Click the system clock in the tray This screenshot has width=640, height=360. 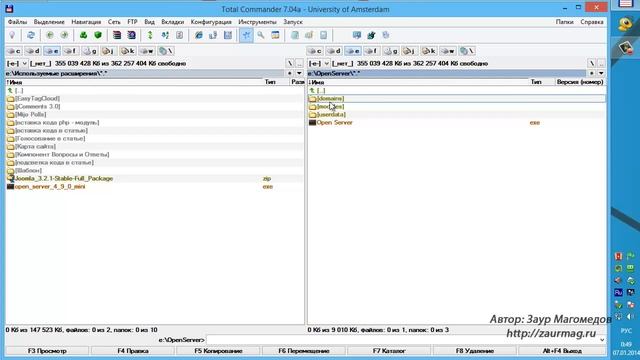(x=626, y=348)
